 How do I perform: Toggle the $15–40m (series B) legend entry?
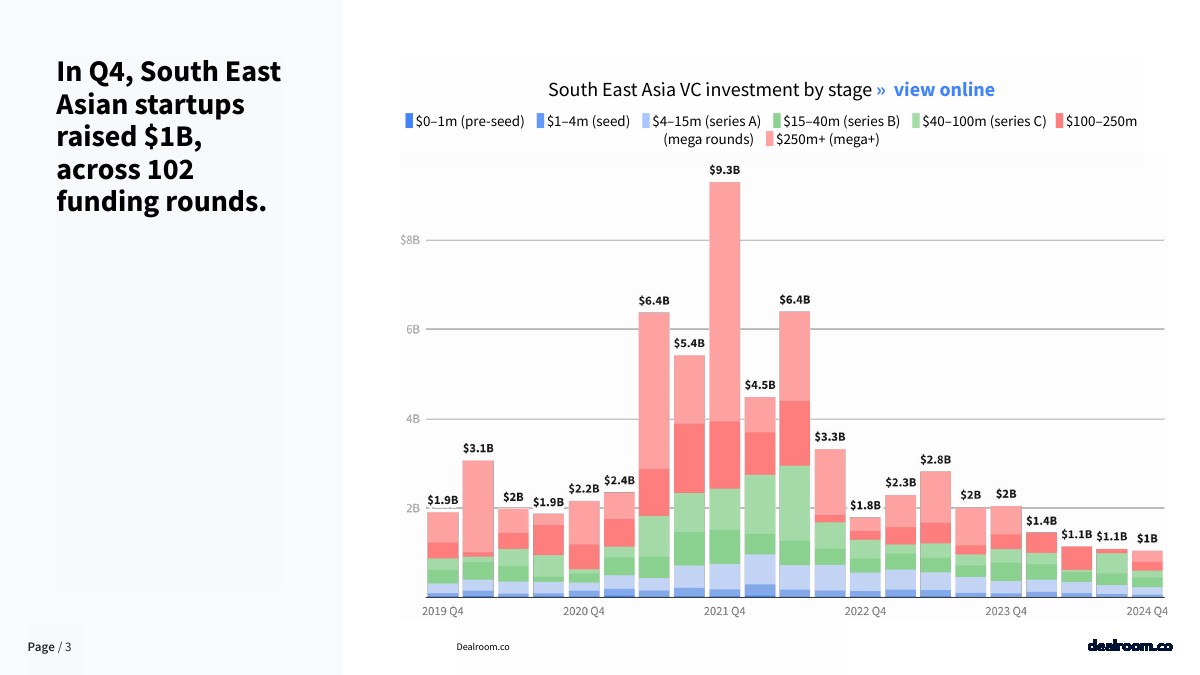point(837,121)
